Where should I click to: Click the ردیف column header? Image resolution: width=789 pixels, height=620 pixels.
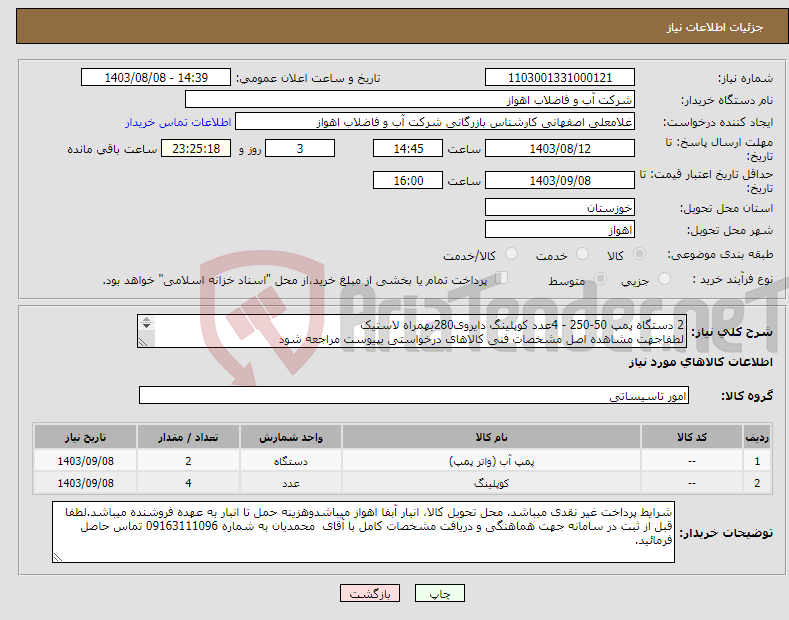(757, 437)
